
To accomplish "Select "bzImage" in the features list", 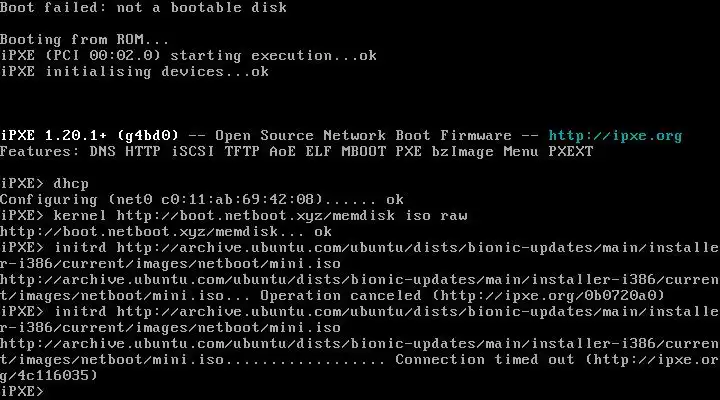I will pos(463,152).
